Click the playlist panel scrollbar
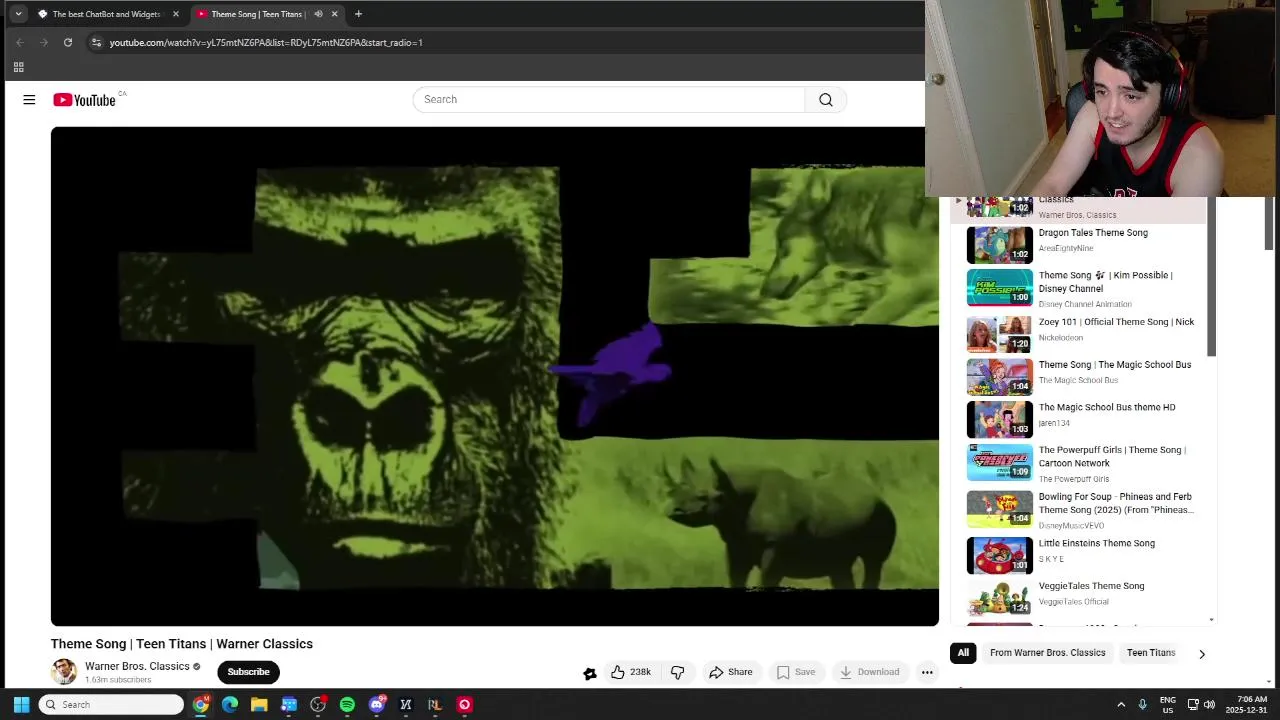 click(x=1212, y=277)
